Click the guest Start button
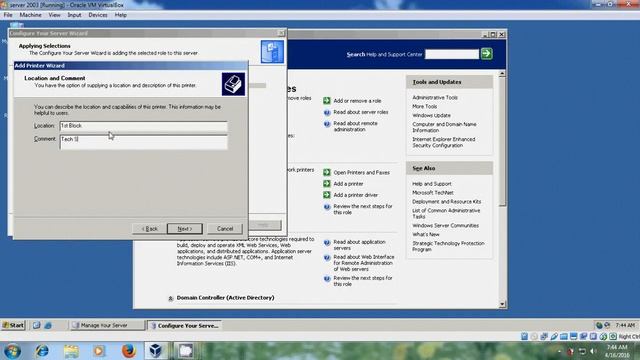The width and height of the screenshot is (640, 360). pyautogui.click(x=13, y=325)
